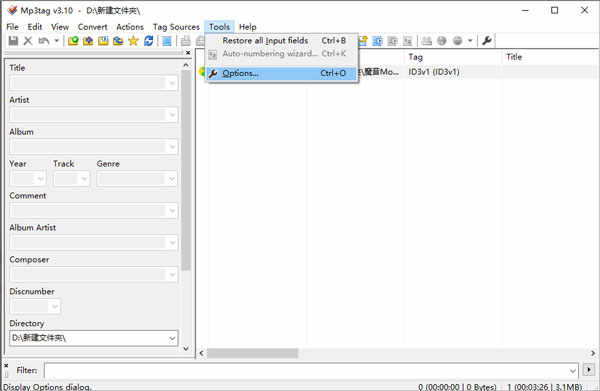
Task: Click the yellow star favorites icon
Action: point(133,41)
